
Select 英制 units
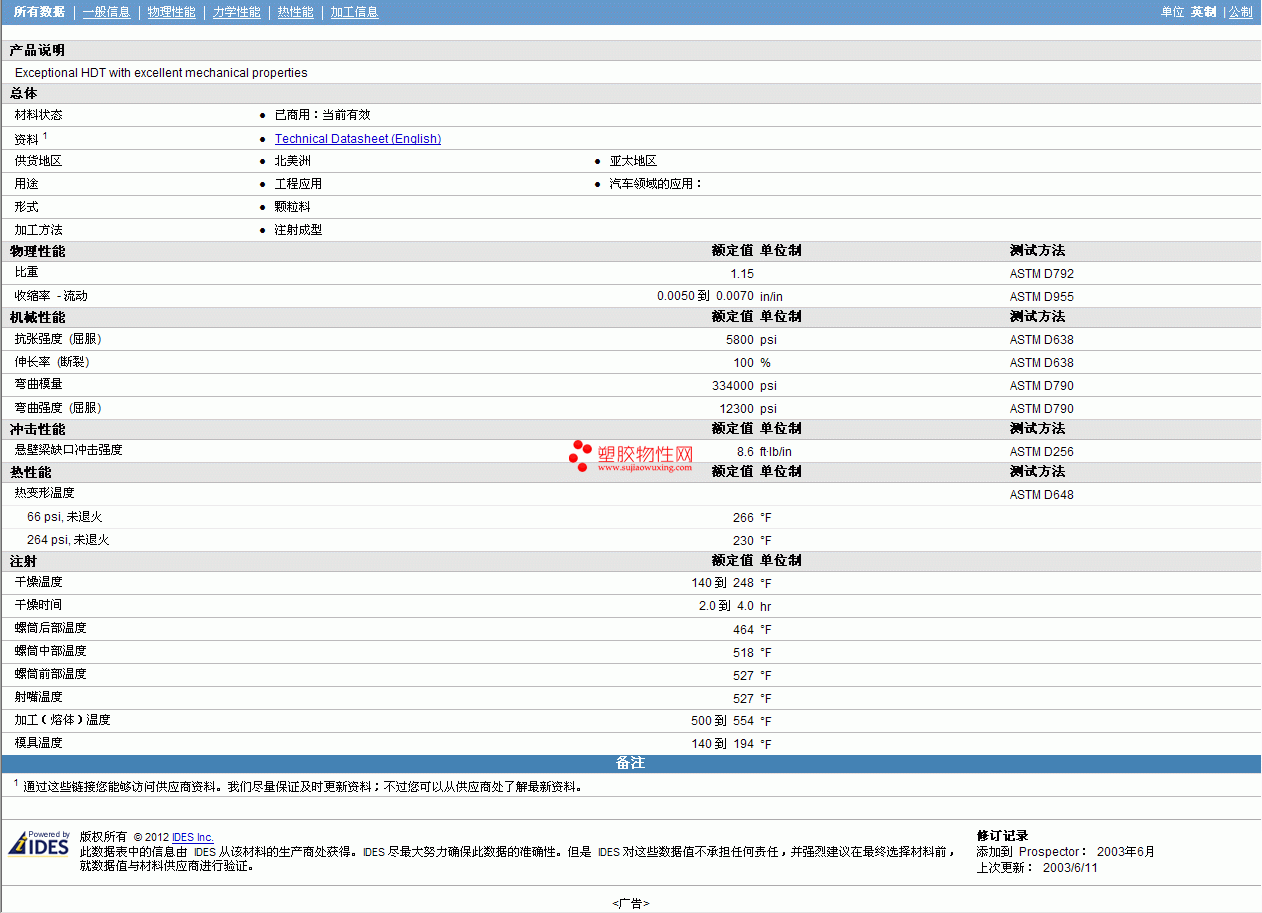1203,12
